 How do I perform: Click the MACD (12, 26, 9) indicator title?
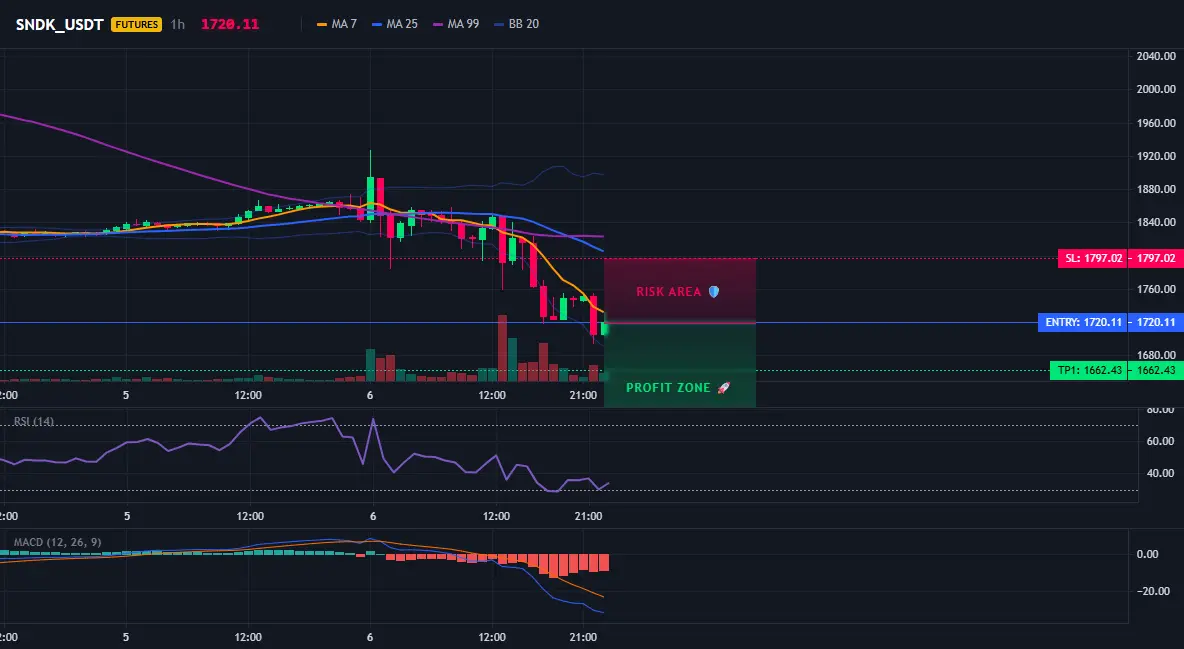tap(57, 542)
